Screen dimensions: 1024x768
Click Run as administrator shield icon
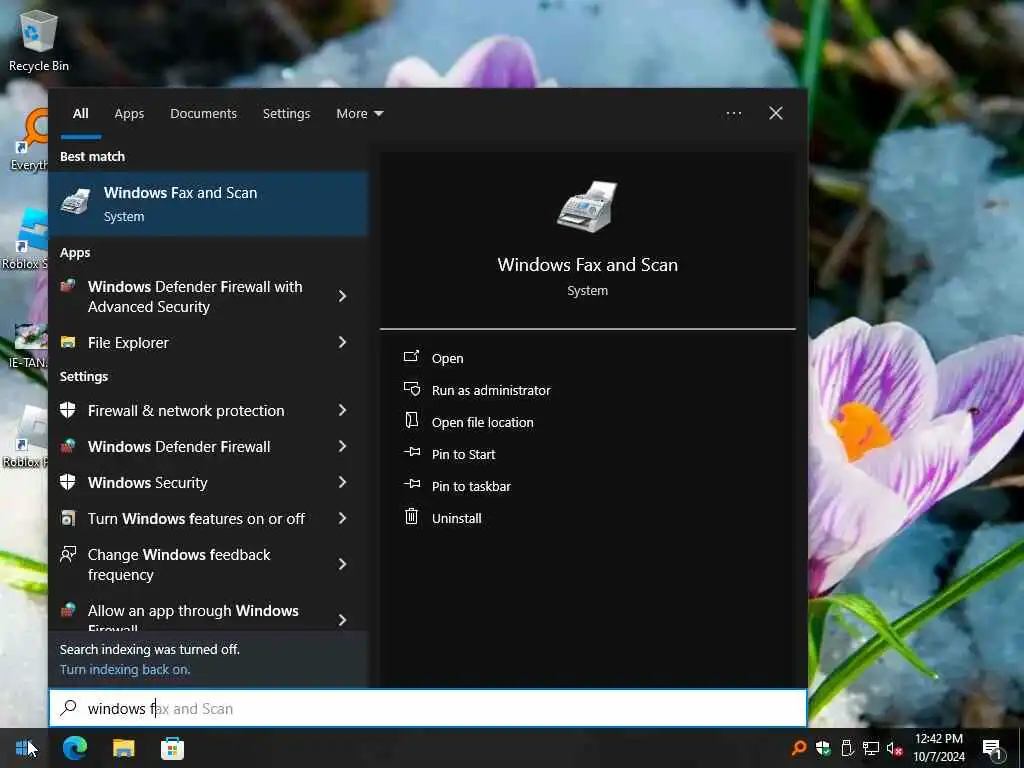411,389
